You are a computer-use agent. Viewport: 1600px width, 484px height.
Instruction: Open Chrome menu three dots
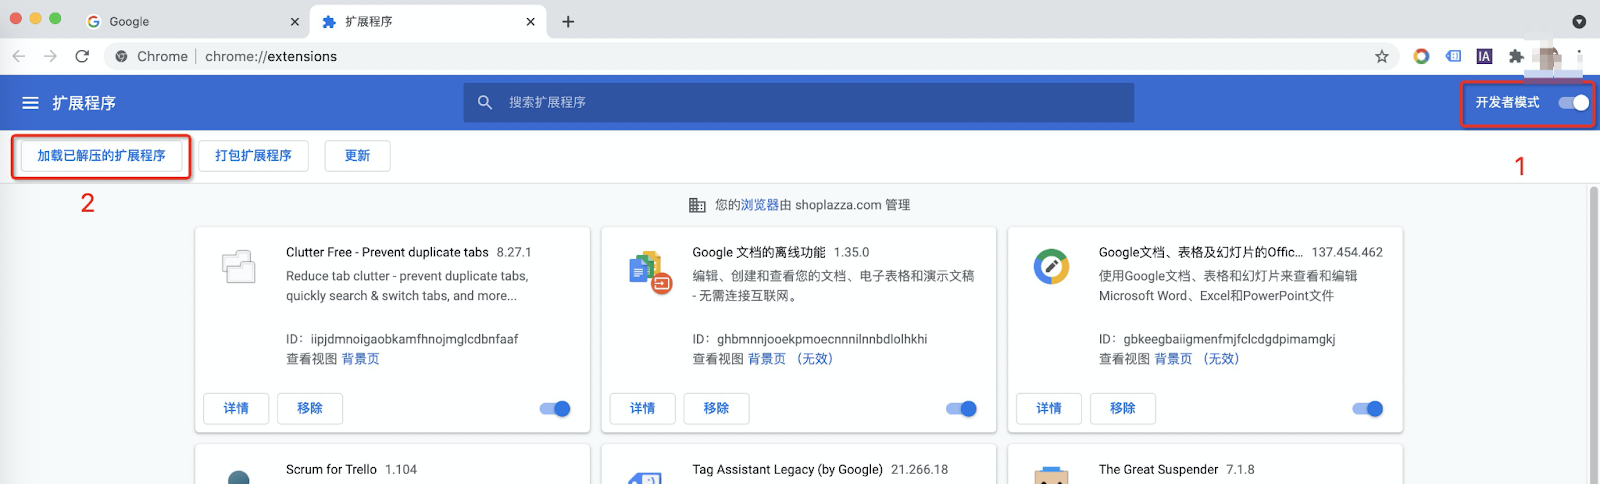click(x=1580, y=56)
